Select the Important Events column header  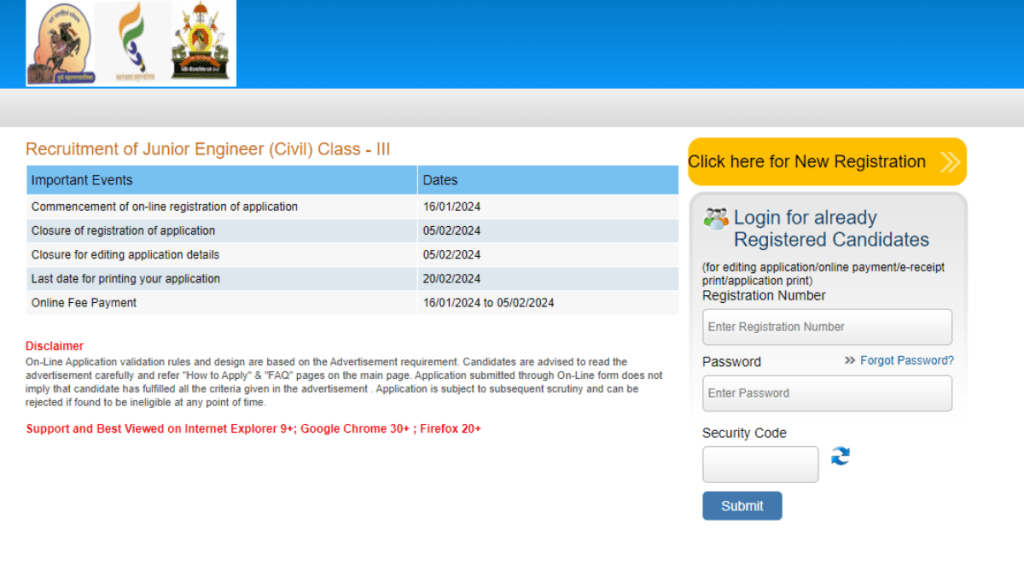(x=82, y=180)
